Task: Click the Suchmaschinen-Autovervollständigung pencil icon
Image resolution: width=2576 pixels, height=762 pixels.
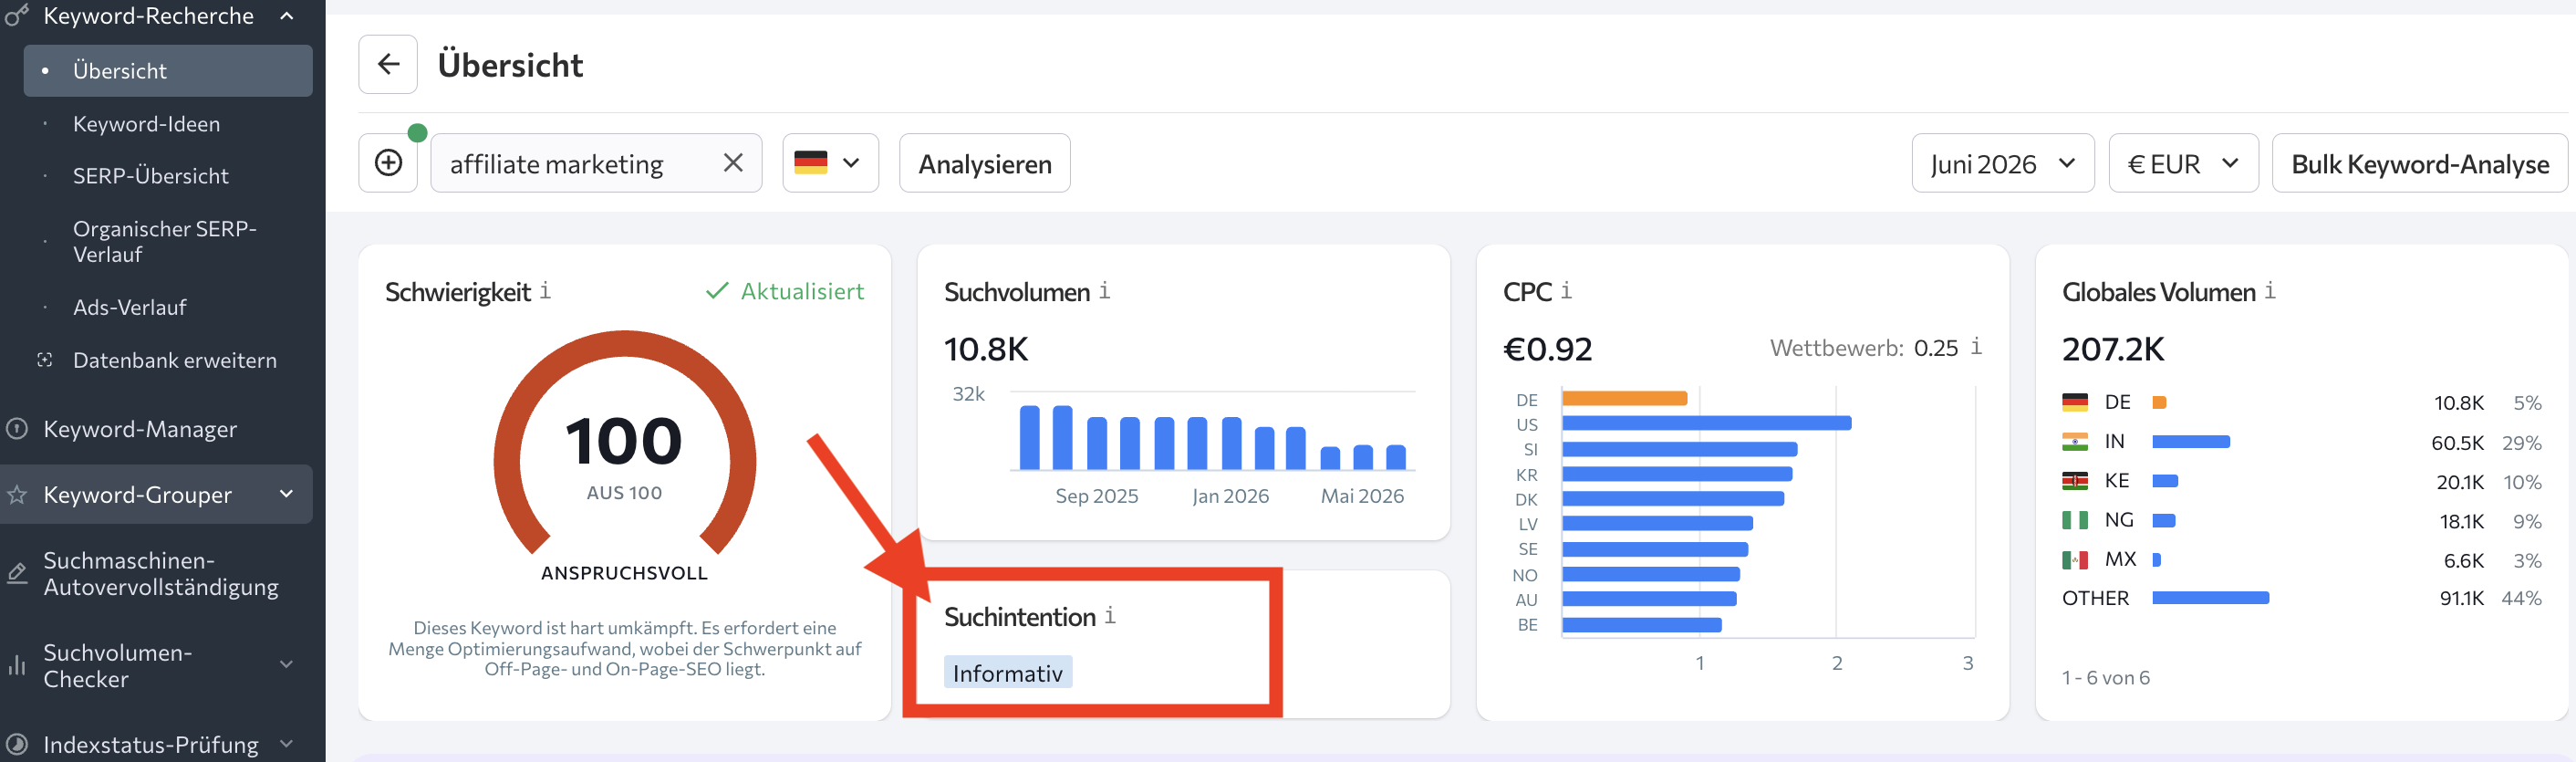Action: click(x=17, y=574)
